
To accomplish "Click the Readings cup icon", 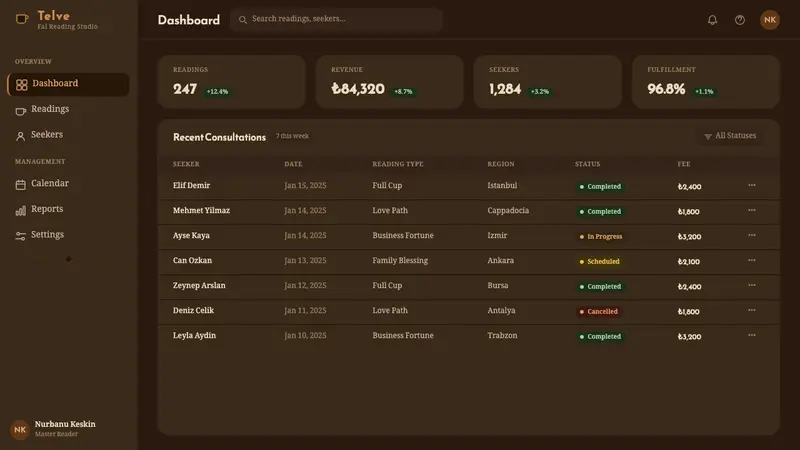I will click(x=20, y=111).
